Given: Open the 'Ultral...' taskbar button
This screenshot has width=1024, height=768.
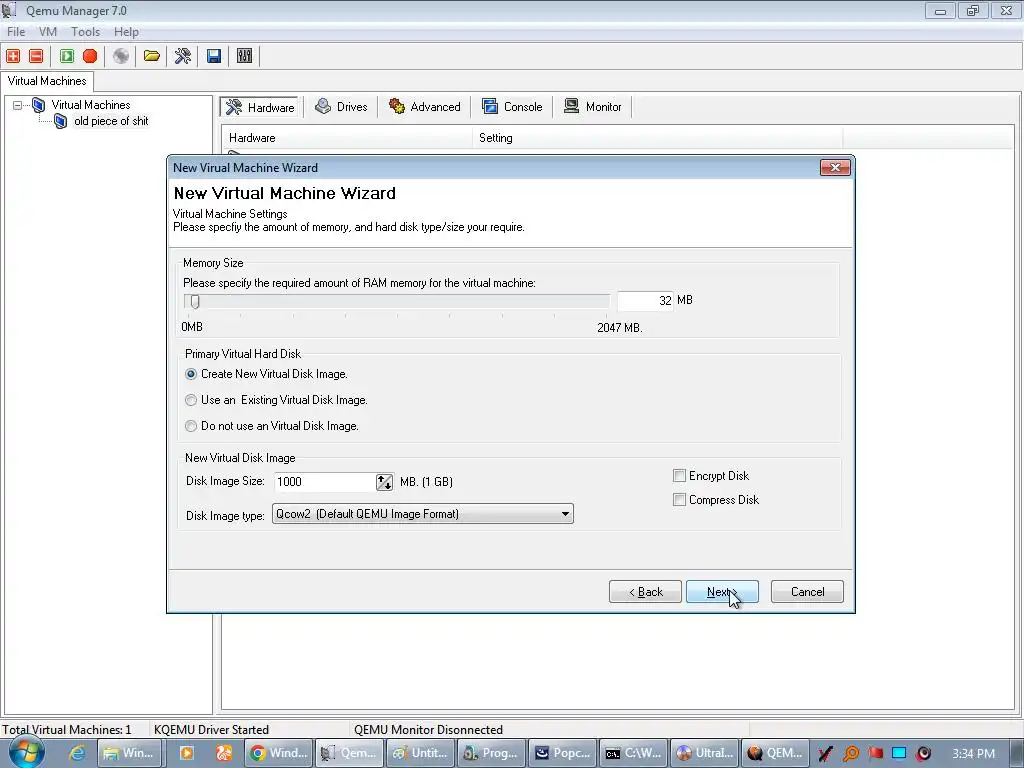Looking at the screenshot, I should (705, 753).
